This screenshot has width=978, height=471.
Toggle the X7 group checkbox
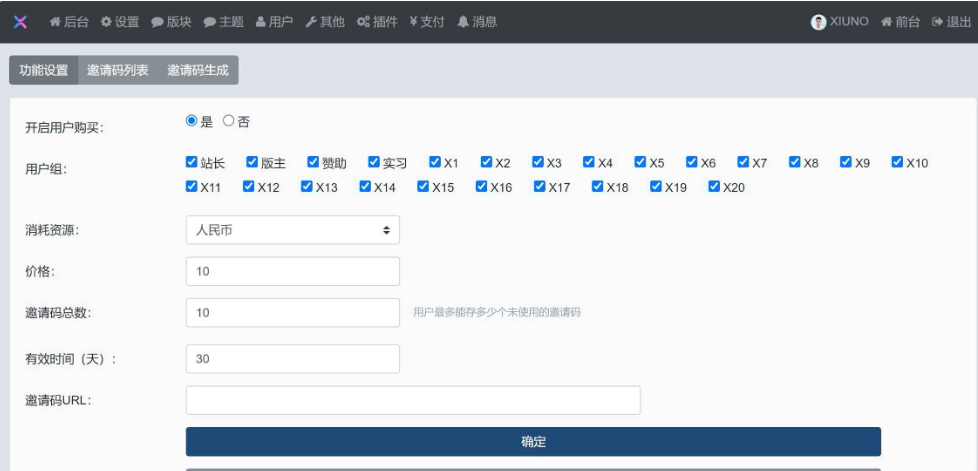[x=743, y=162]
